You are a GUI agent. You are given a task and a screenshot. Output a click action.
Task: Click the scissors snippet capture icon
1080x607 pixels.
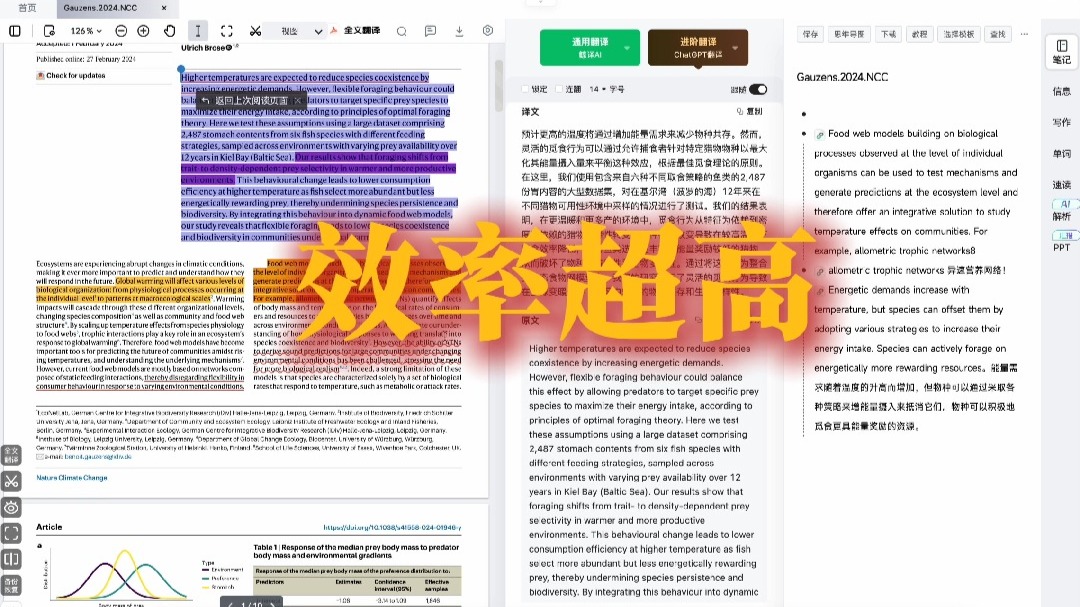255,31
